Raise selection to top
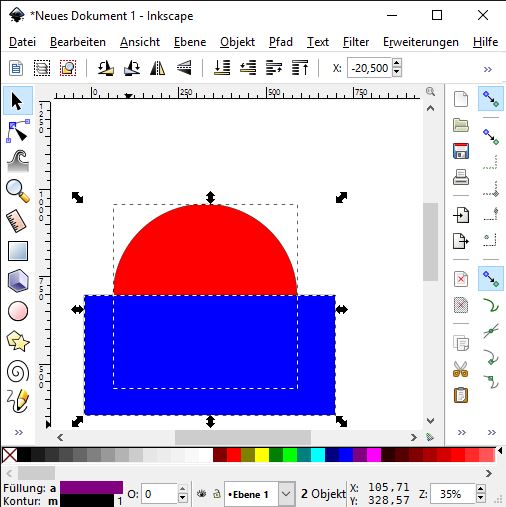 coord(300,68)
